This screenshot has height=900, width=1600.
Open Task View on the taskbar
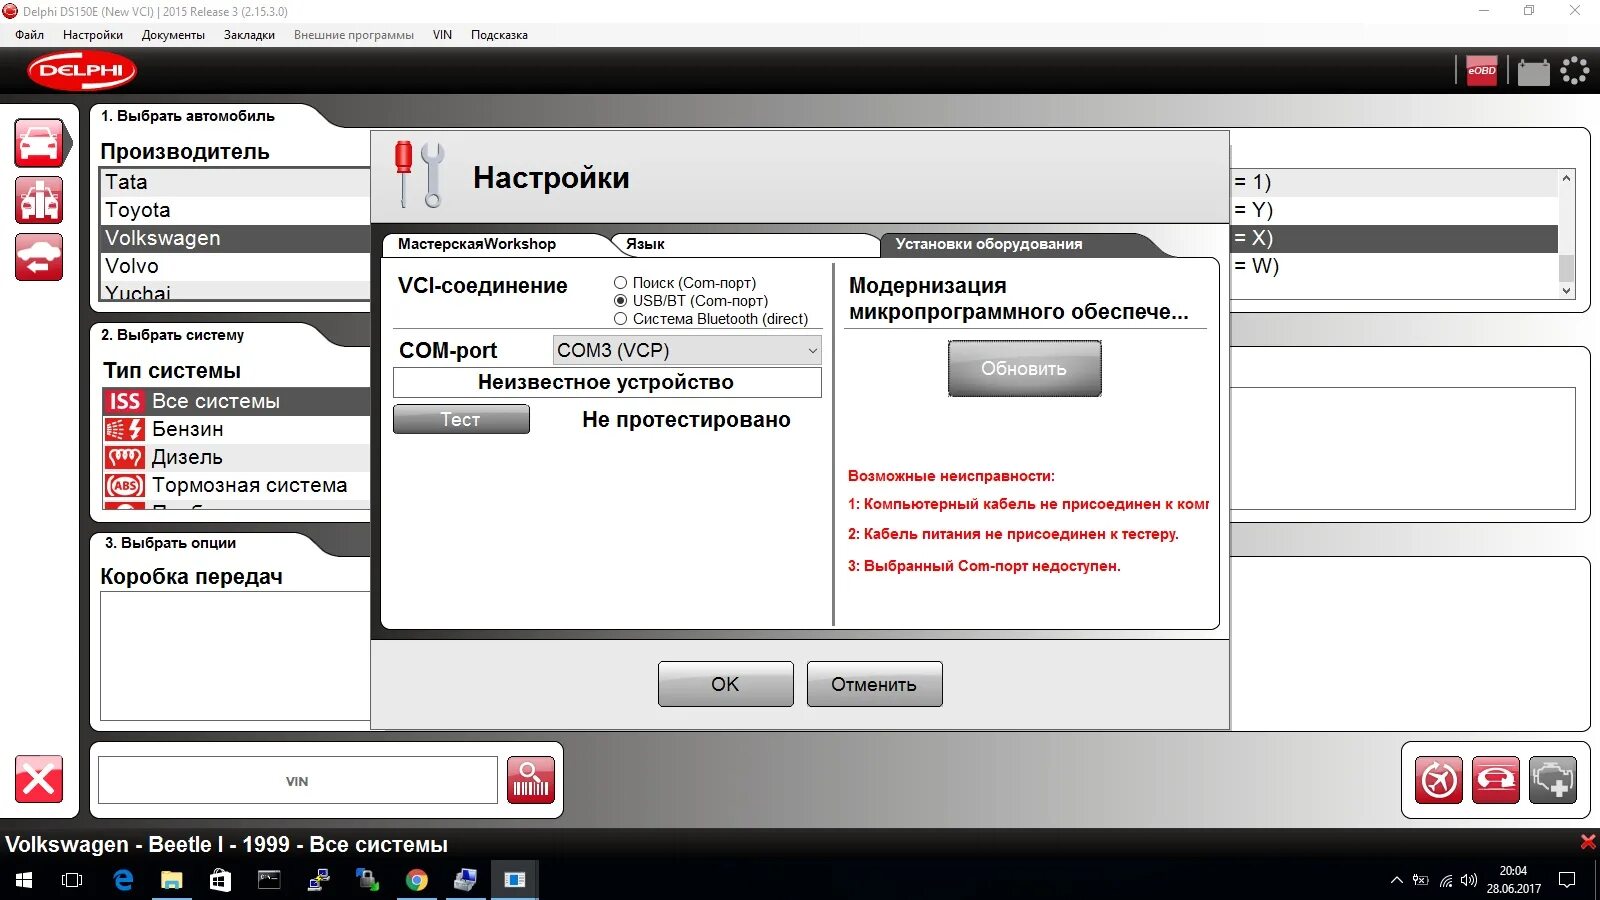(x=72, y=880)
